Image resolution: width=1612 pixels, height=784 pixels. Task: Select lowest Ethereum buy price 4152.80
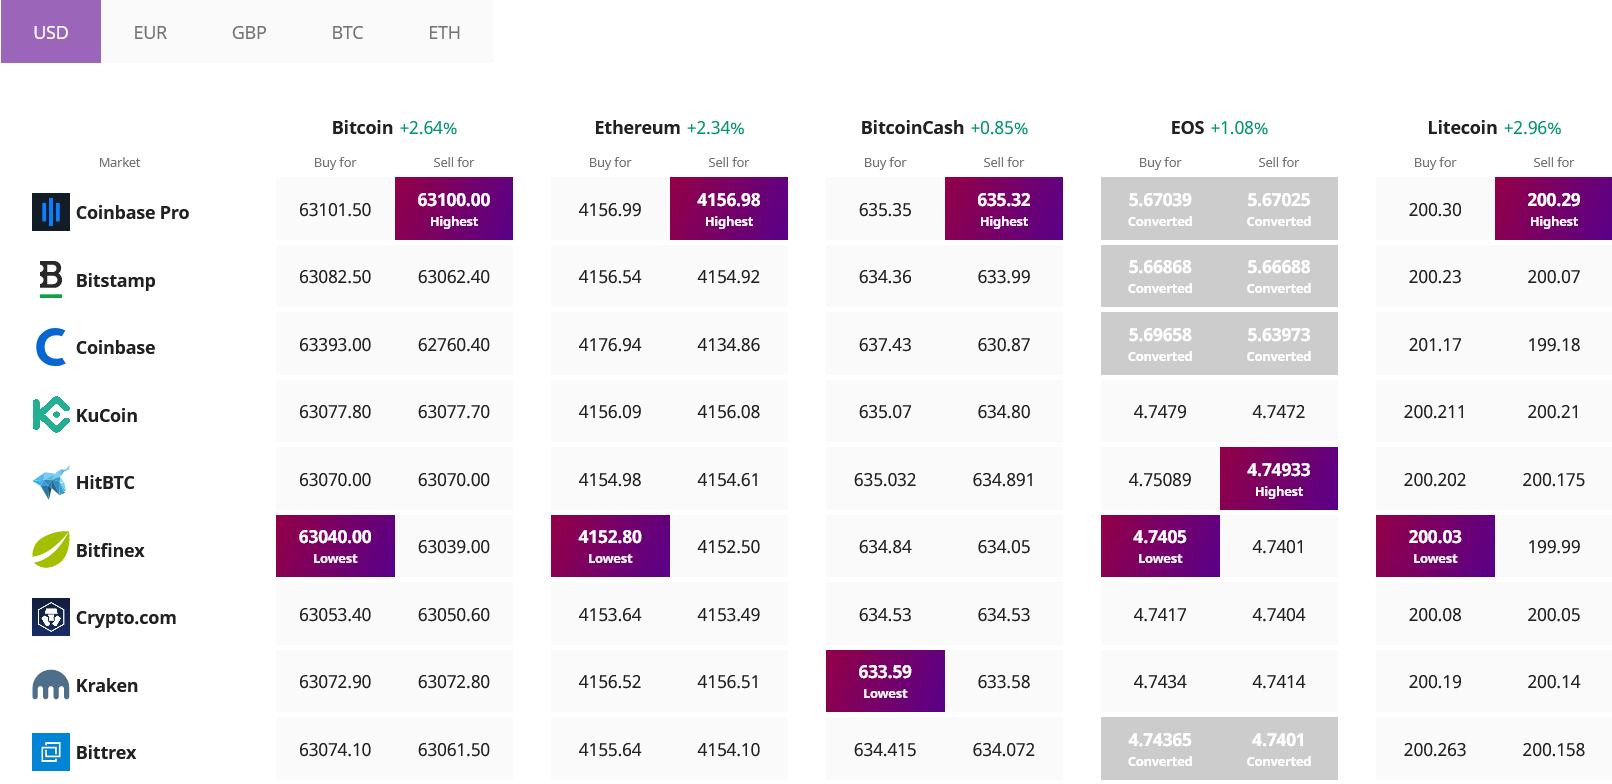pyautogui.click(x=610, y=546)
